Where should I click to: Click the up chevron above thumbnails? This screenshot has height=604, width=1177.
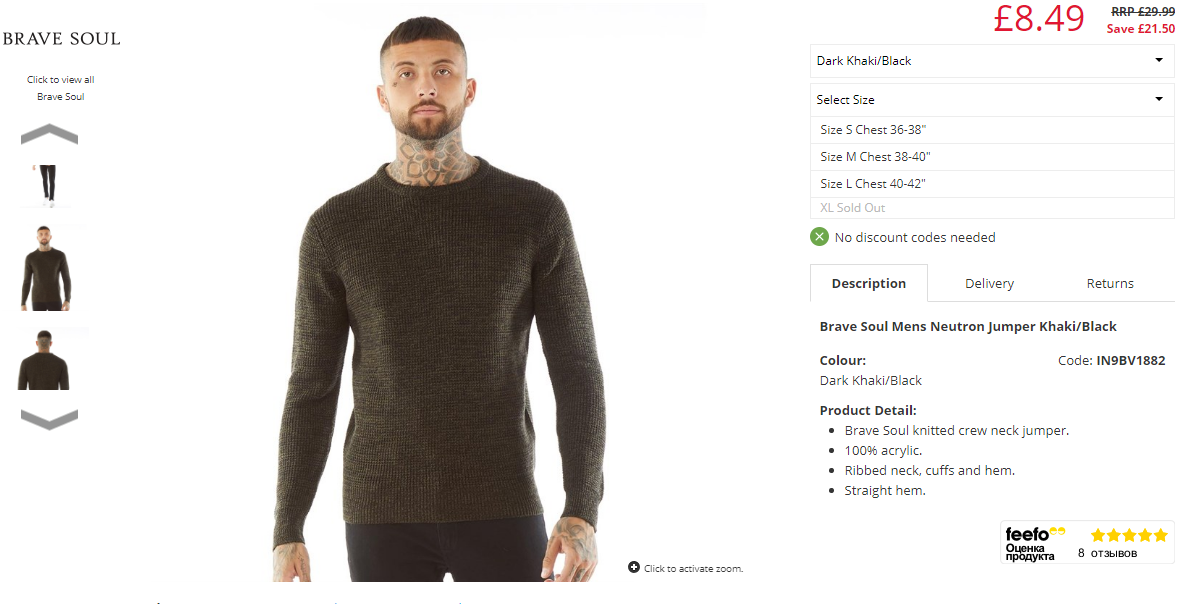click(x=50, y=134)
